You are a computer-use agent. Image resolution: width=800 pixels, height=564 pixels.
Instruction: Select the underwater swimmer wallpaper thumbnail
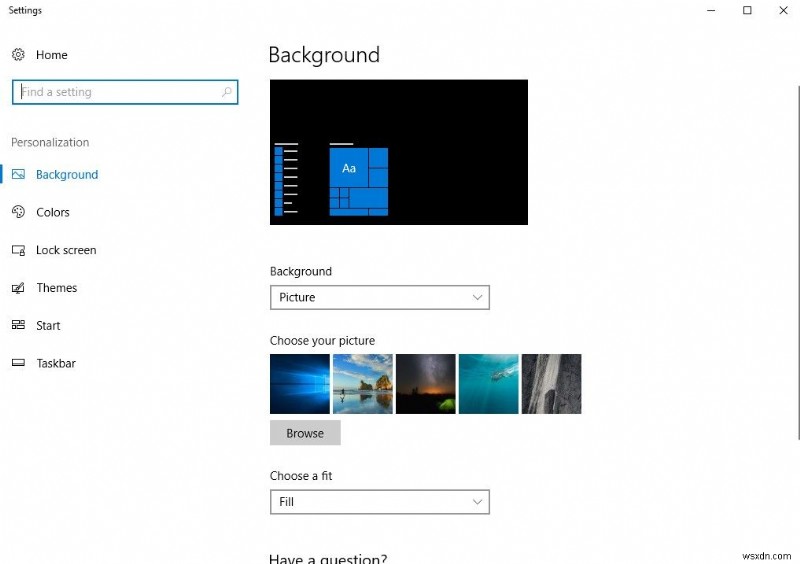coord(488,384)
